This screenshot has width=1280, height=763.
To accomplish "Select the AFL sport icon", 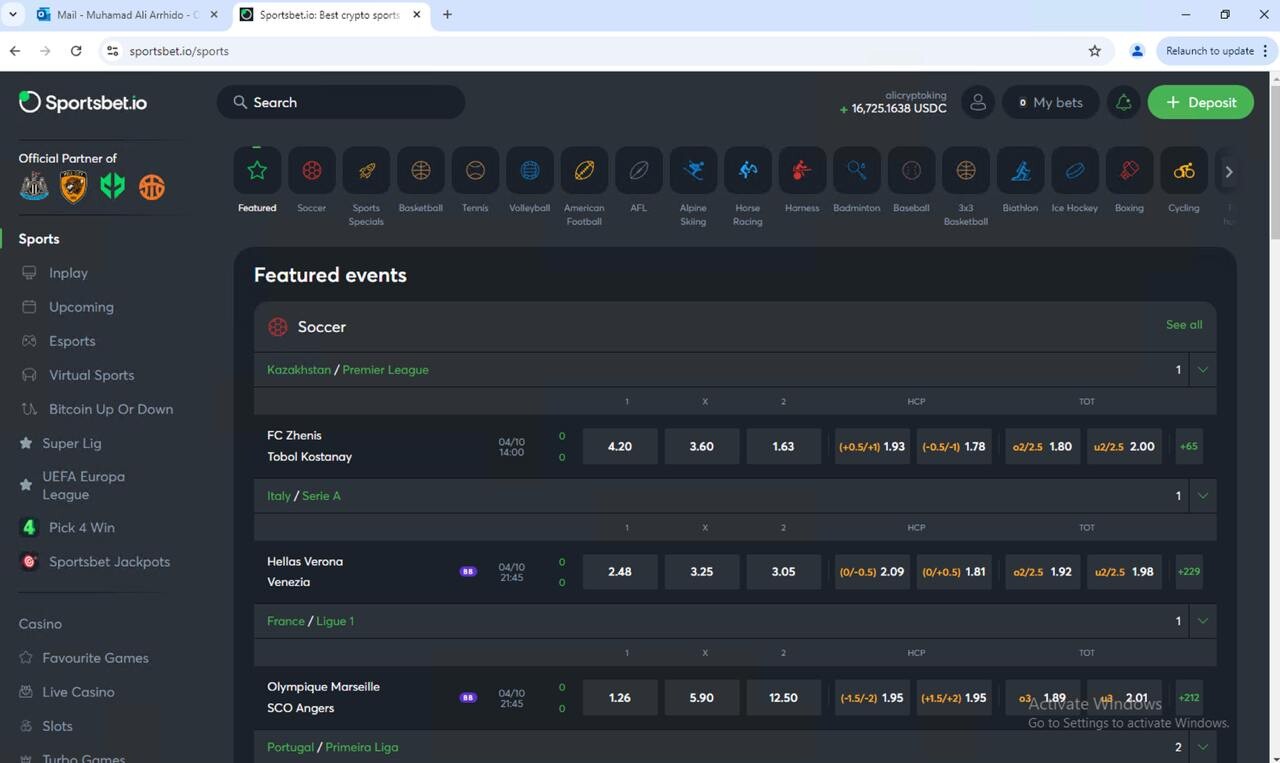I will click(639, 171).
